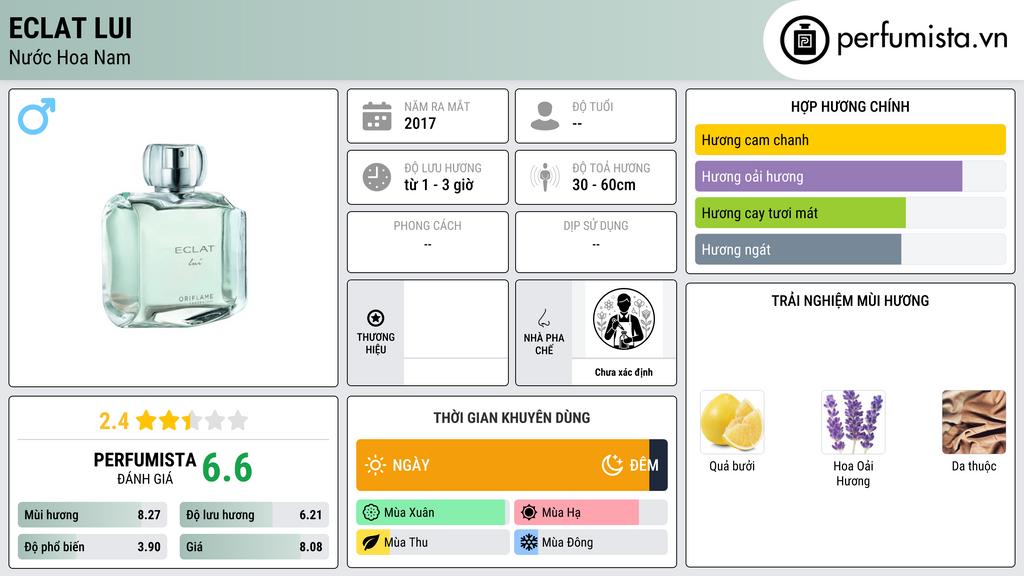This screenshot has width=1024, height=576.
Task: Click the leaf icon for Mùa Thu
Action: point(371,542)
